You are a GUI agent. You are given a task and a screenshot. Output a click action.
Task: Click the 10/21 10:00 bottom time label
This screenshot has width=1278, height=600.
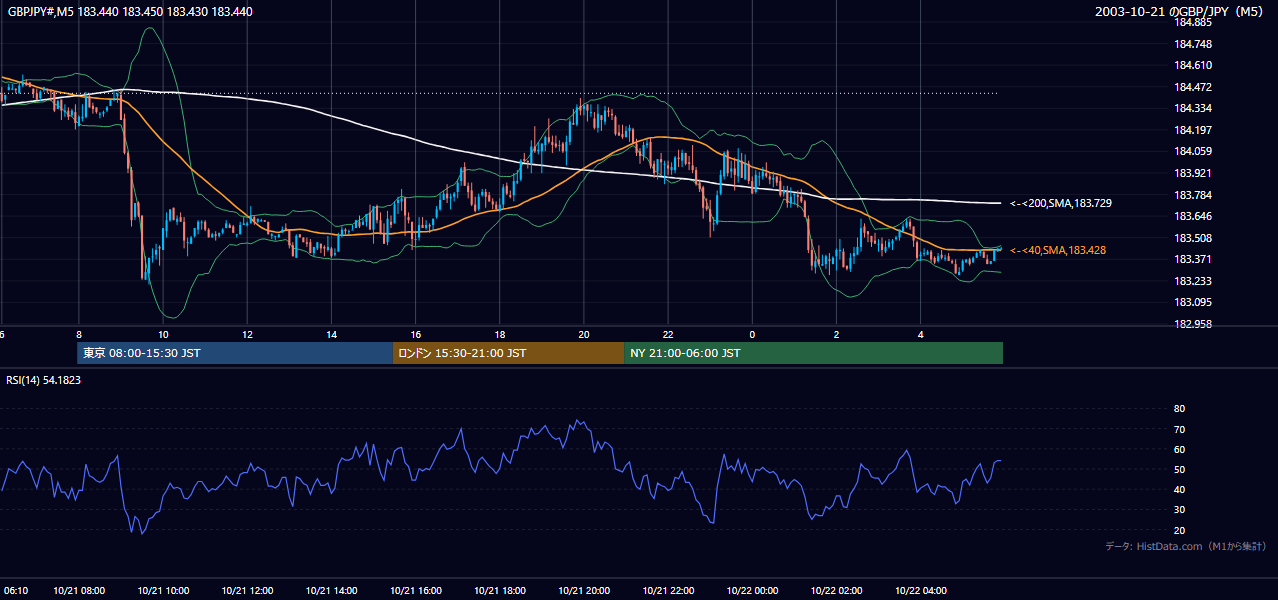point(163,591)
